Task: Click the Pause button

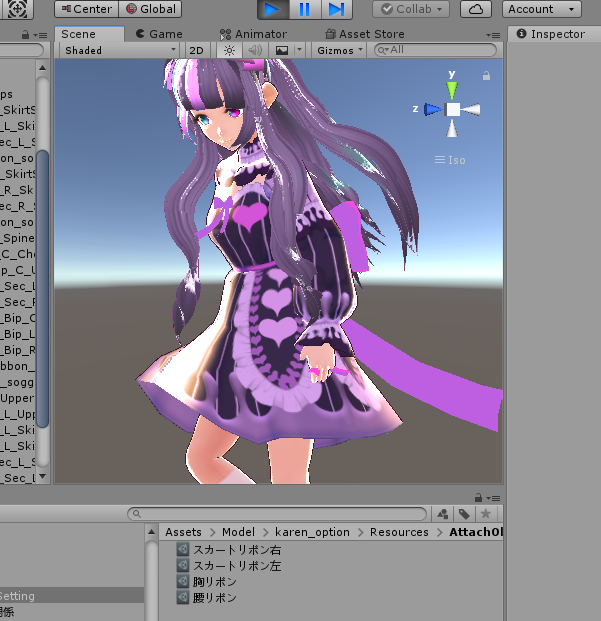Action: (x=304, y=9)
